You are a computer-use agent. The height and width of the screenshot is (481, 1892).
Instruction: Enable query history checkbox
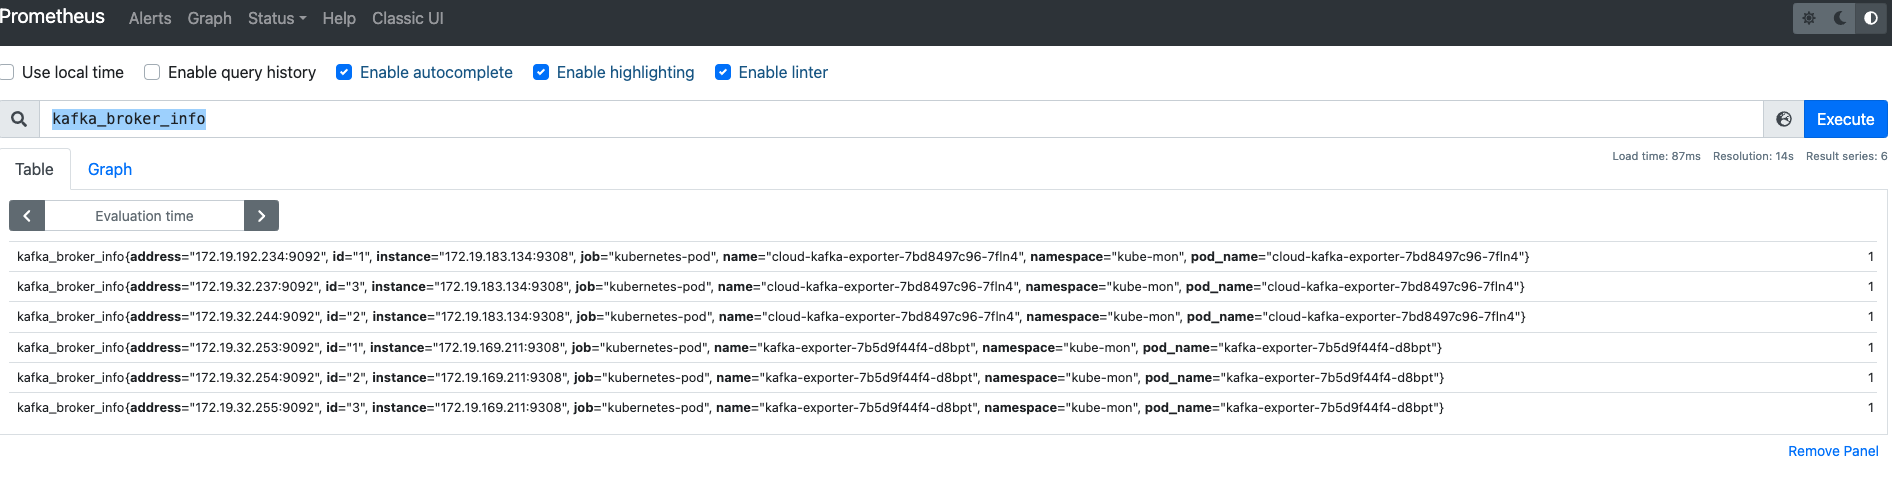point(152,72)
